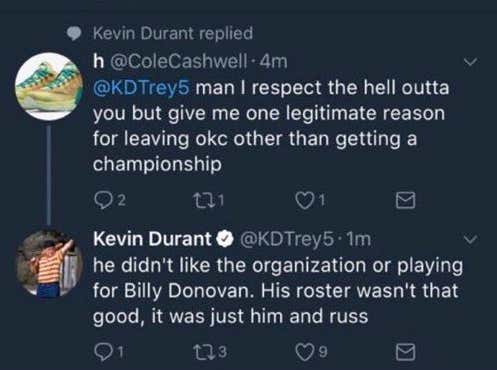Retweet ColeCashwell's tweet
Viewport: 497px width, 370px height.
(x=202, y=200)
